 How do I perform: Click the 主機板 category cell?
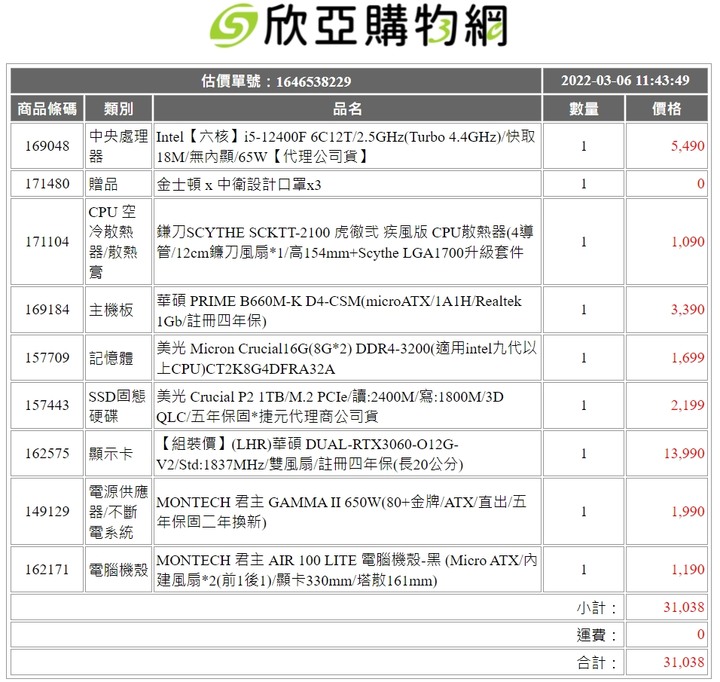[118, 310]
